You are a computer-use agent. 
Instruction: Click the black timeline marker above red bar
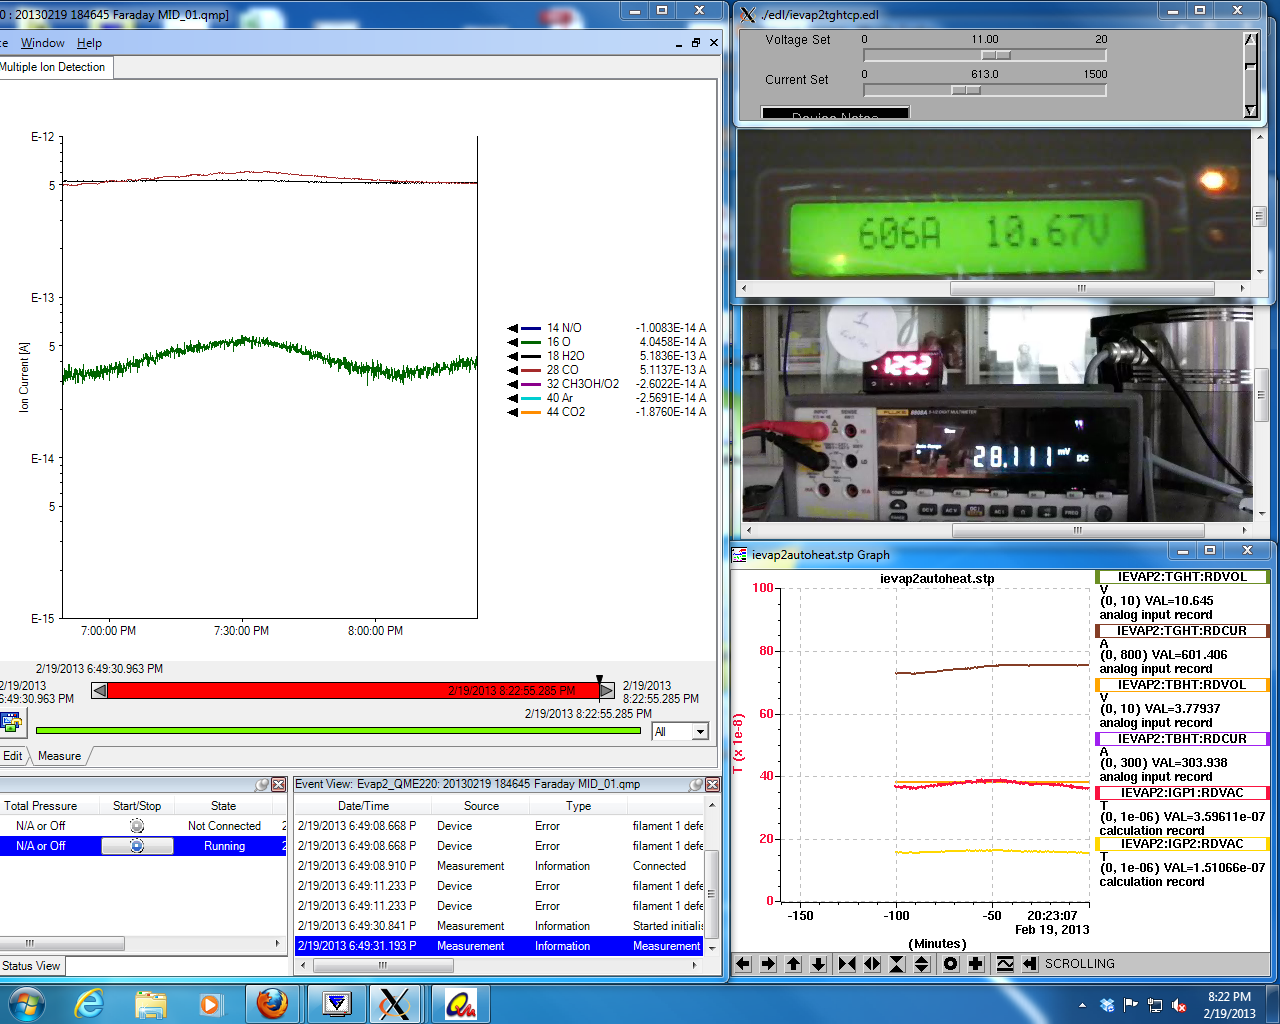click(x=599, y=680)
